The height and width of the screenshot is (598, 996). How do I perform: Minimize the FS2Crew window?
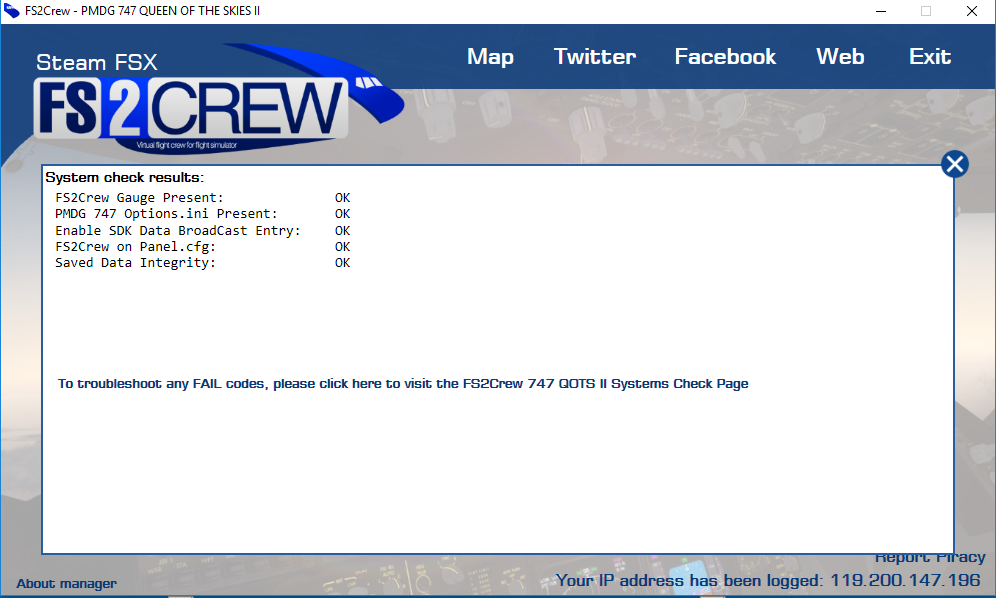coord(880,11)
